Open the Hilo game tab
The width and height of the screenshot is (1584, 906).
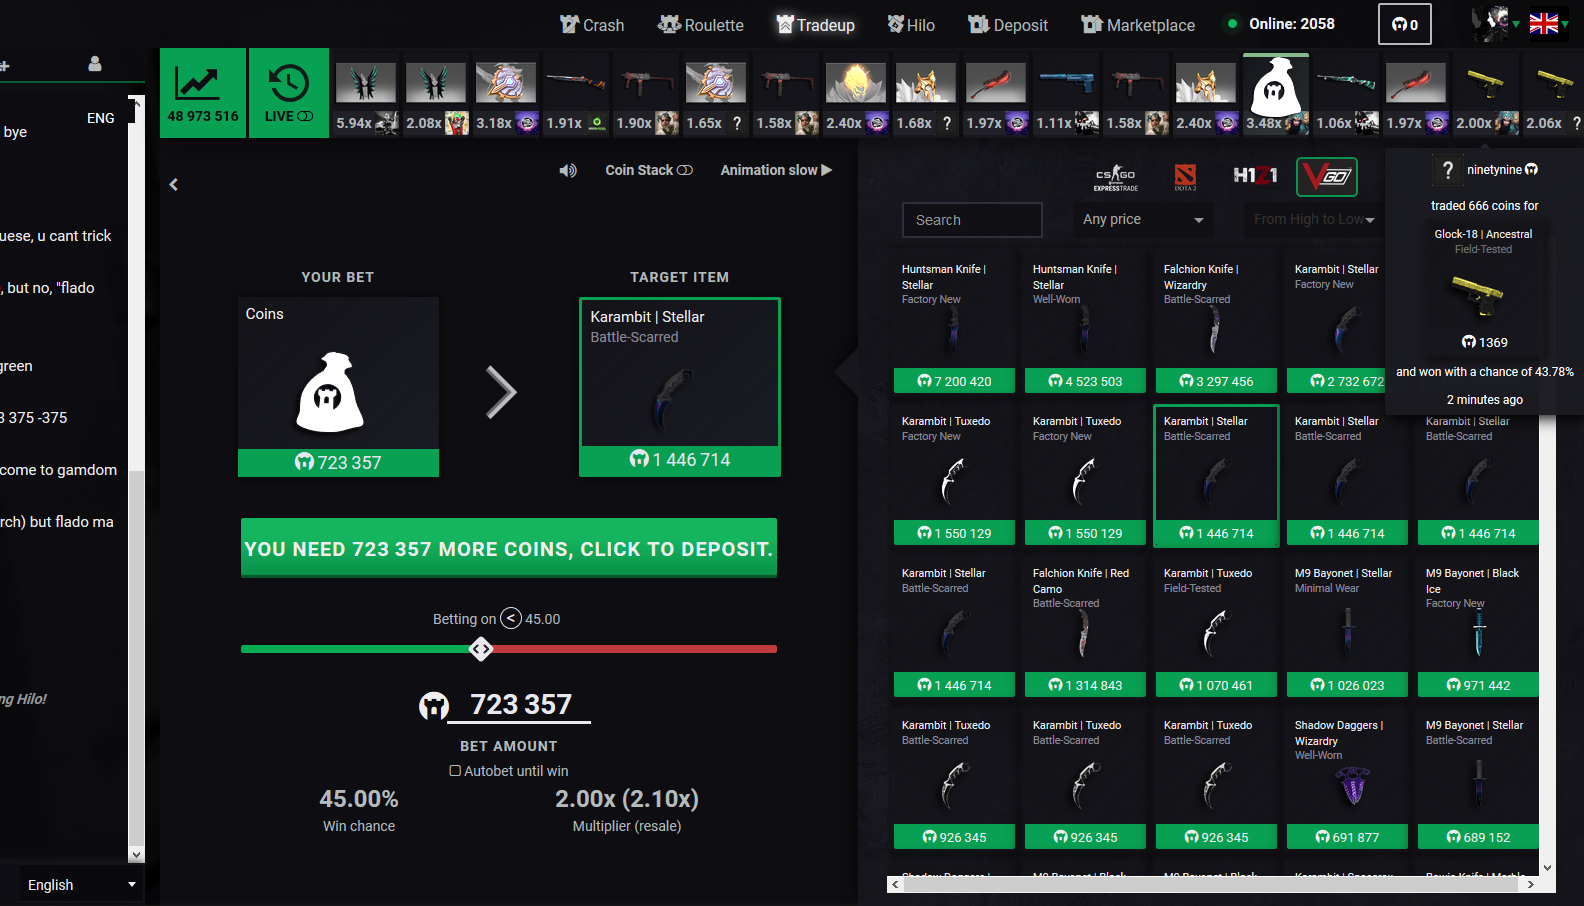point(911,25)
